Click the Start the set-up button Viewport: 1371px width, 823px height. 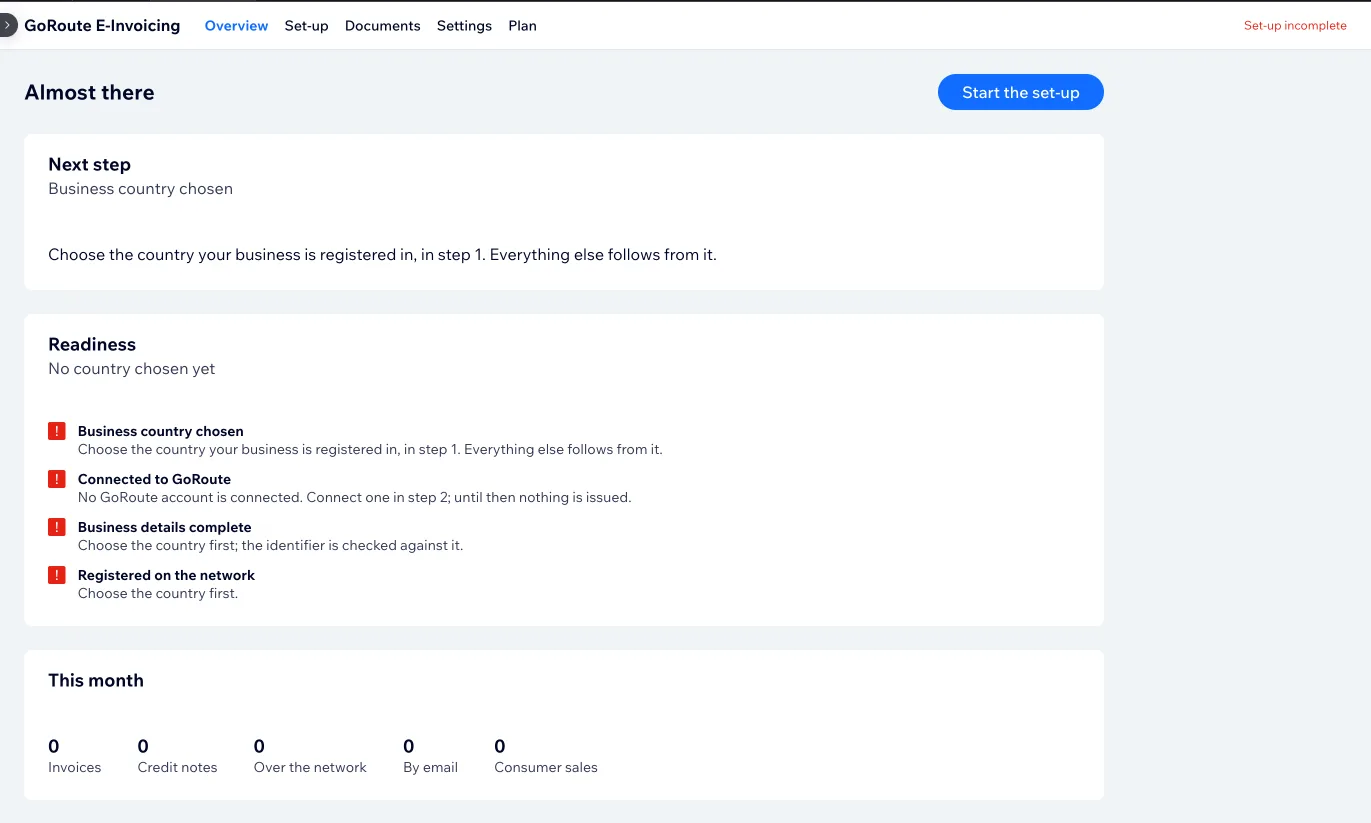click(1021, 92)
